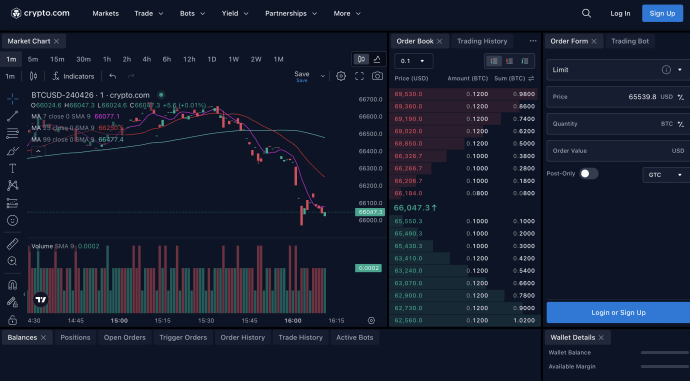Open the Indicators dialog
690x381 pixels.
[x=73, y=76]
